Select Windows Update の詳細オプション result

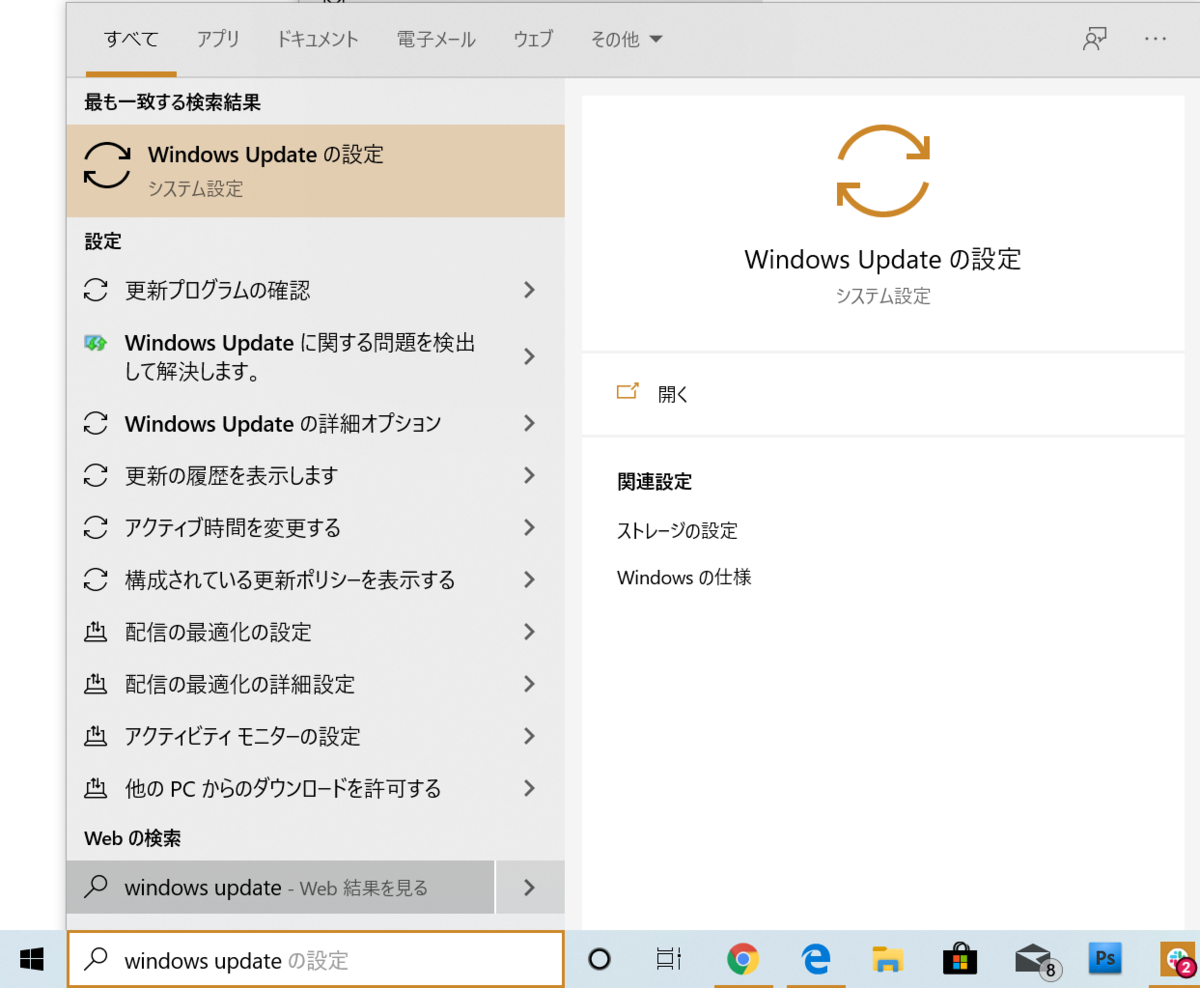315,423
